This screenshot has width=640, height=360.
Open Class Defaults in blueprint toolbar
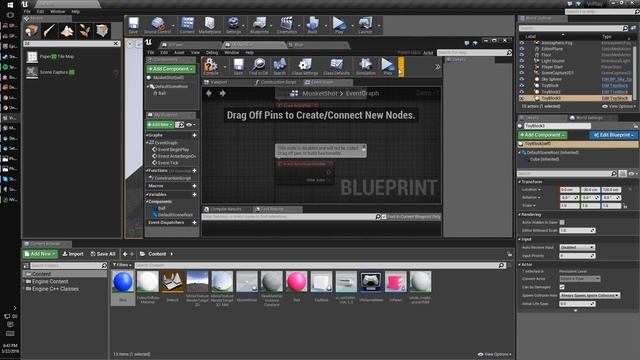[x=336, y=67]
